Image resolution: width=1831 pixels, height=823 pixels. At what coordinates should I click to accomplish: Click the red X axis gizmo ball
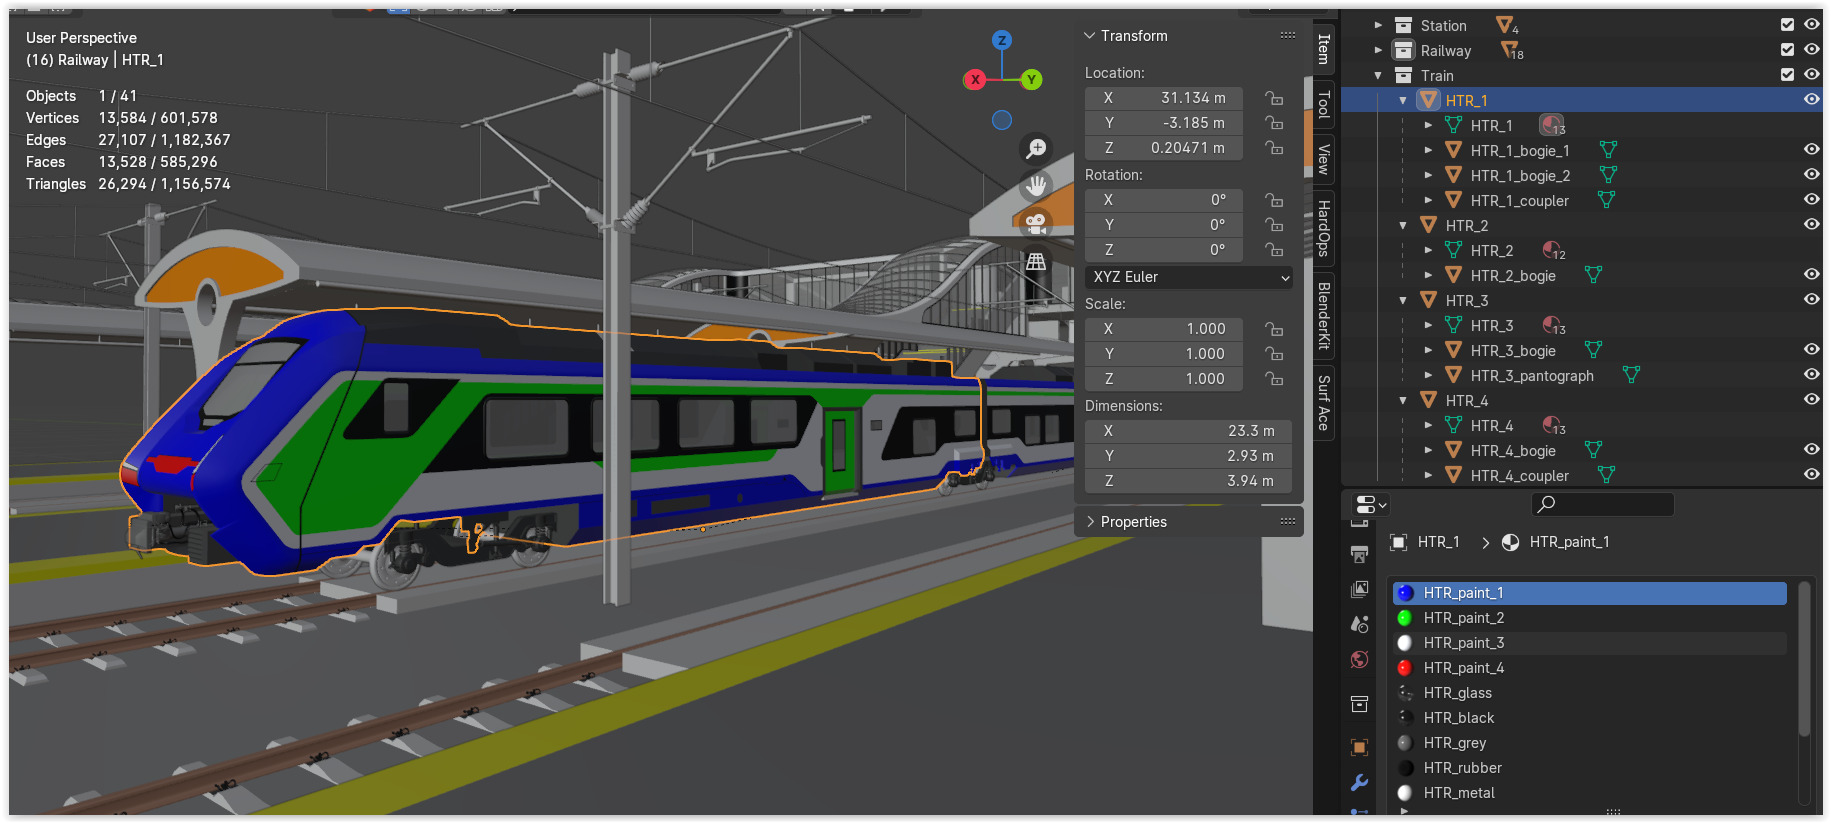[x=975, y=80]
